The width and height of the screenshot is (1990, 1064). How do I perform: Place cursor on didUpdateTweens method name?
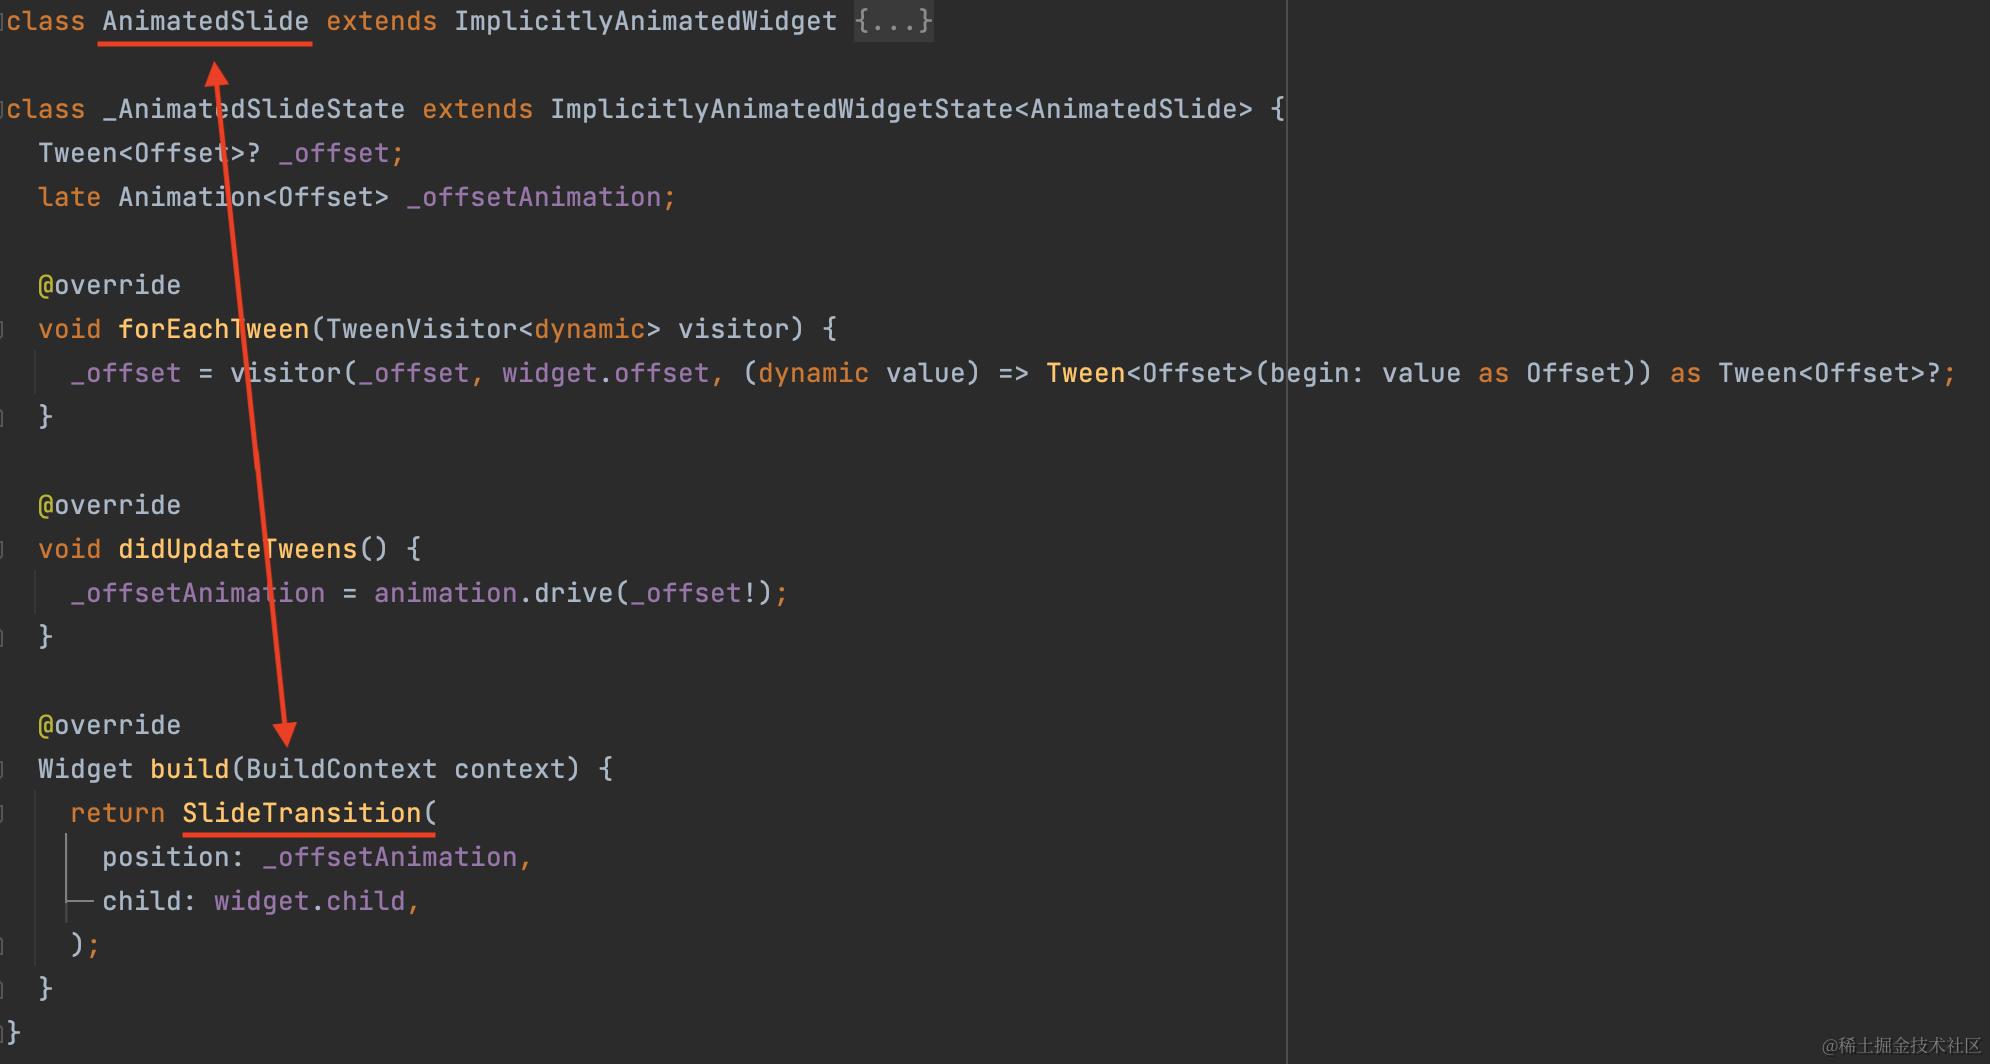tap(237, 549)
